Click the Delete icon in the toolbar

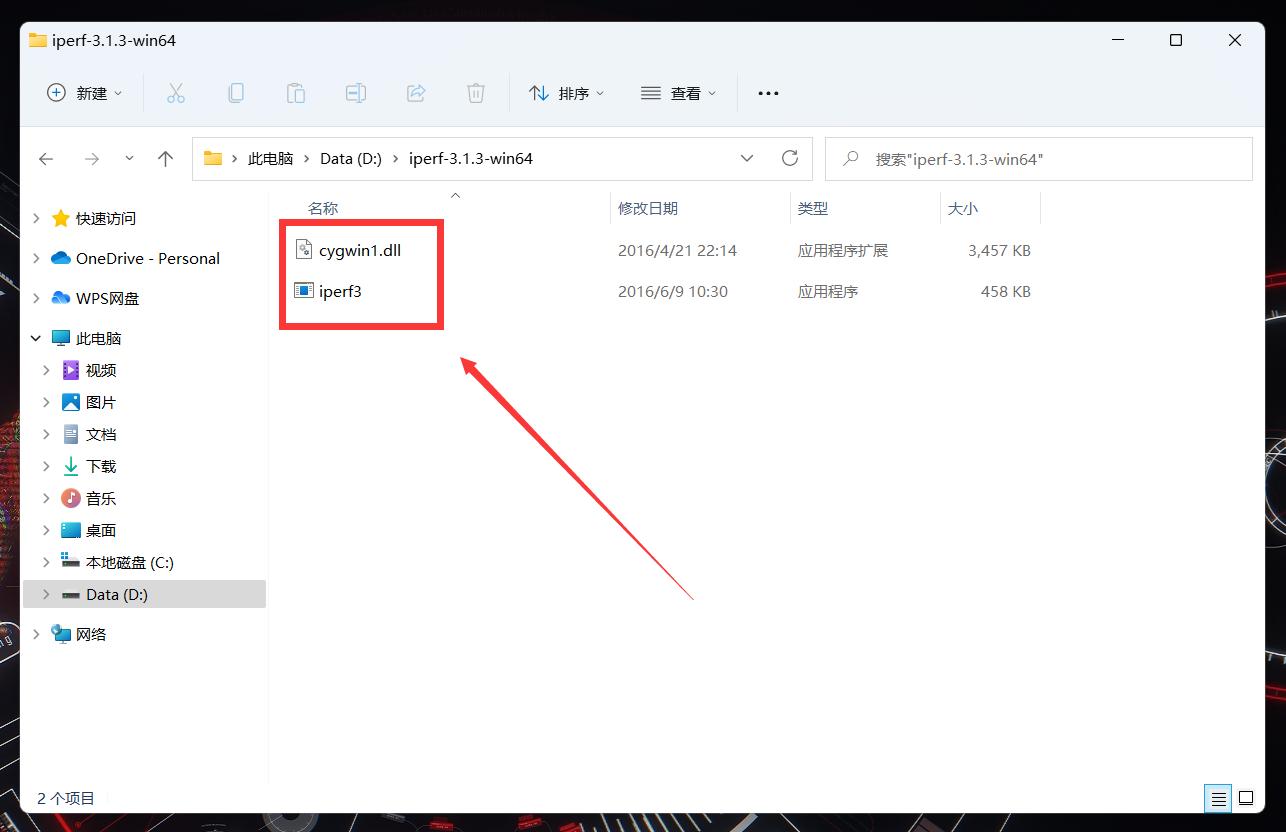click(x=476, y=93)
